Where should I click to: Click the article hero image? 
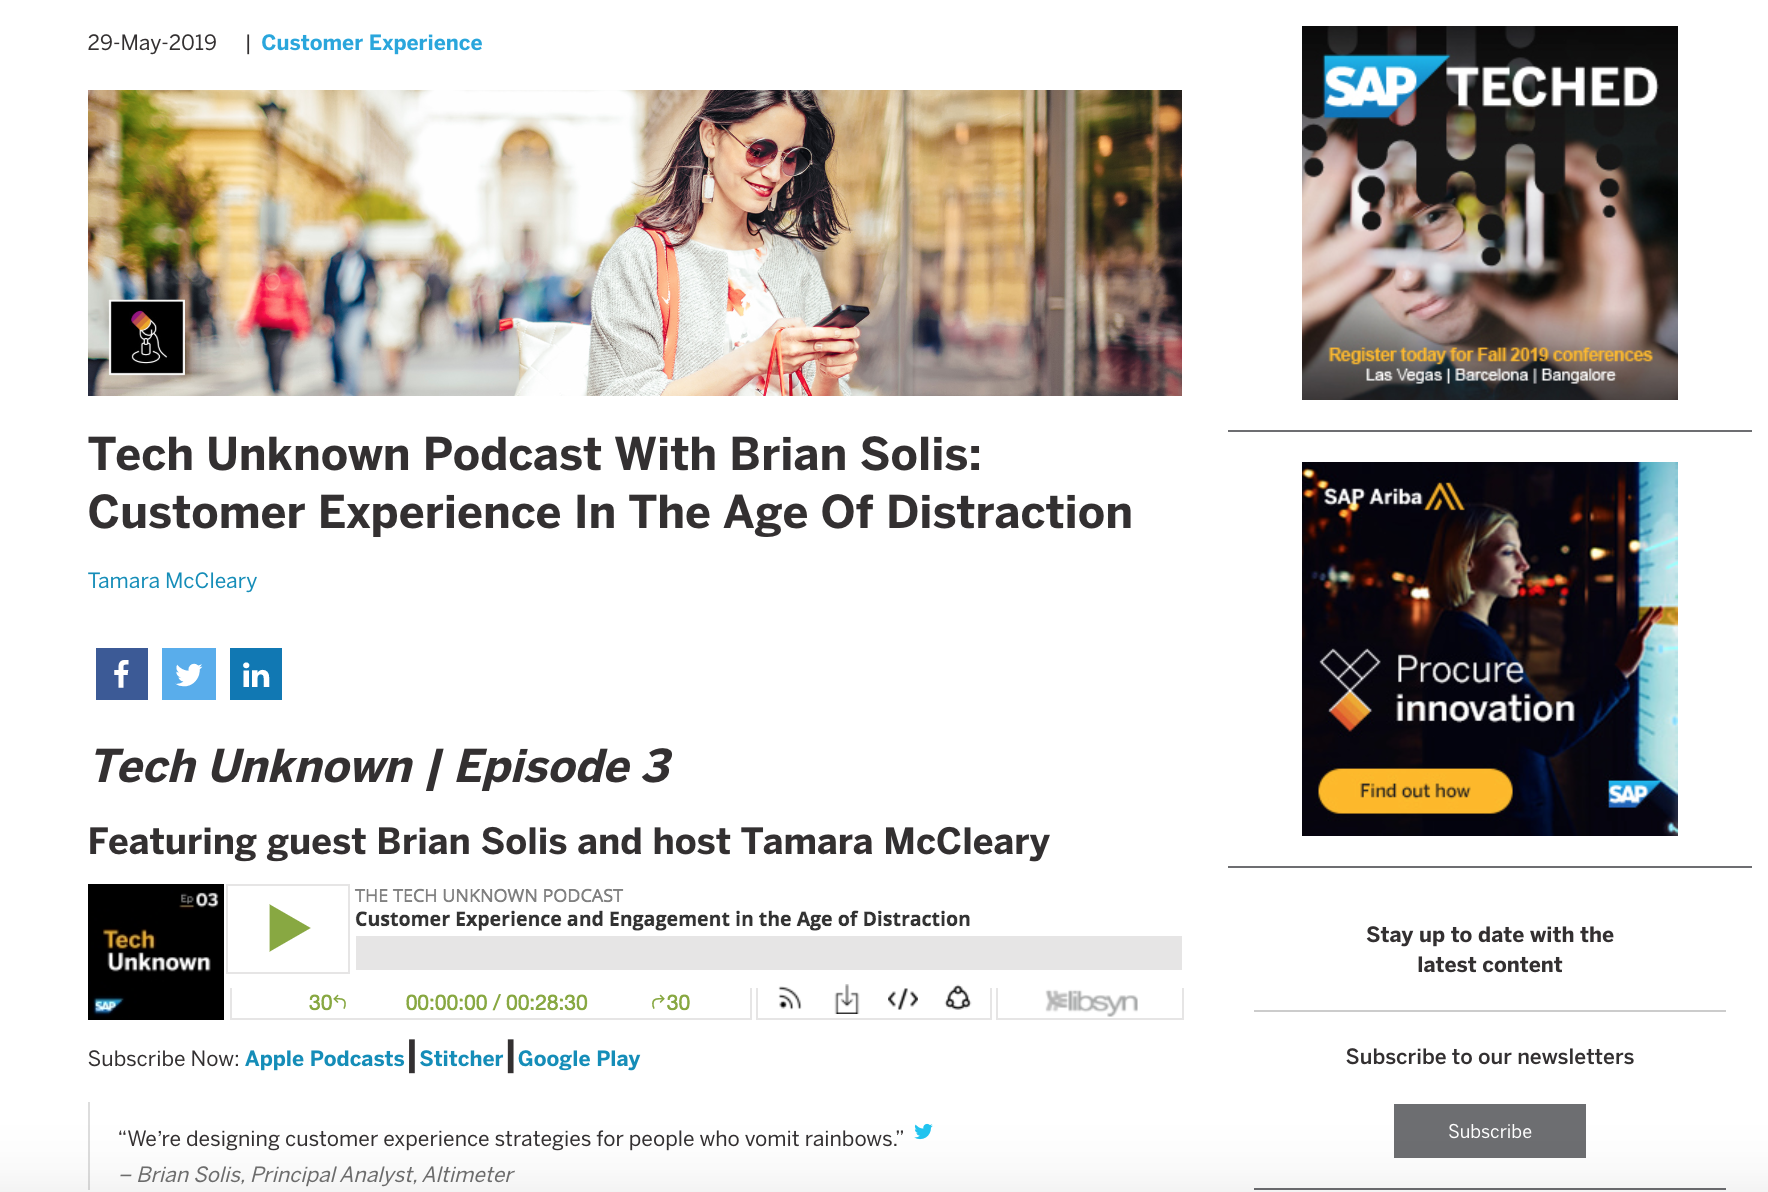(x=635, y=243)
